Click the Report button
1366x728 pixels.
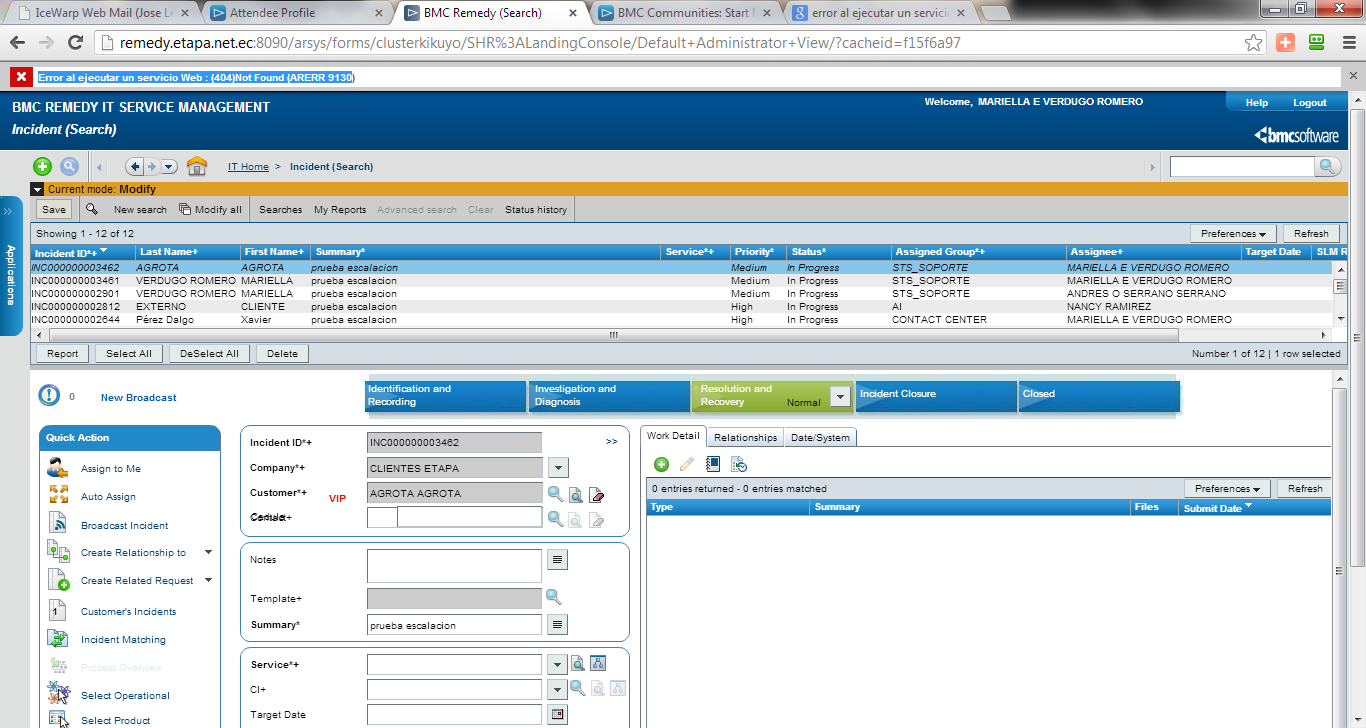[x=63, y=353]
